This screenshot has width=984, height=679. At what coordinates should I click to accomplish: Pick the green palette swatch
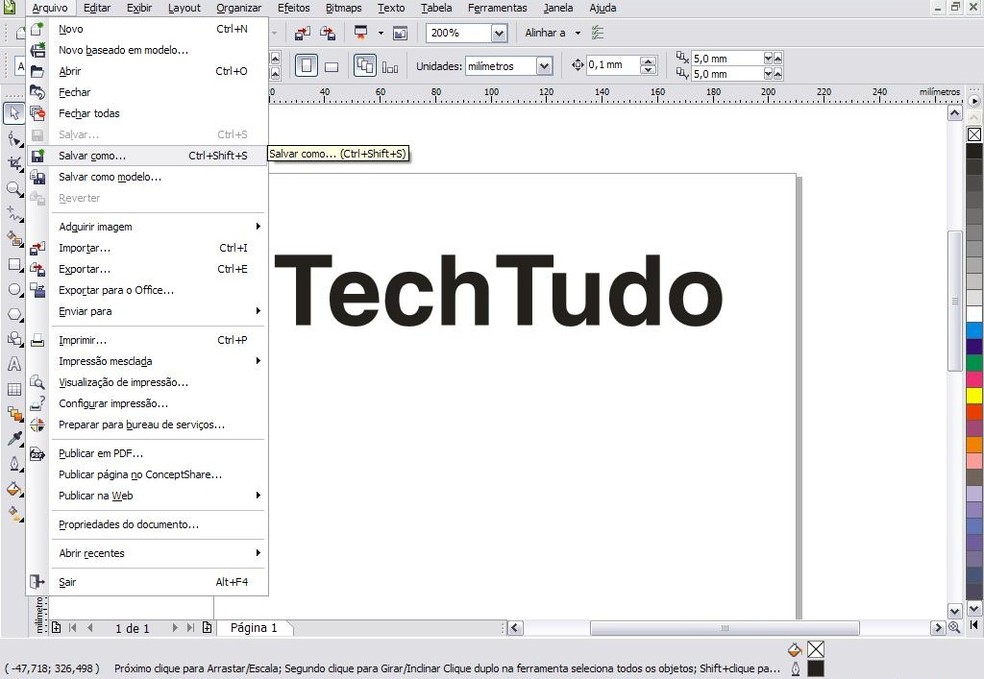coord(974,363)
